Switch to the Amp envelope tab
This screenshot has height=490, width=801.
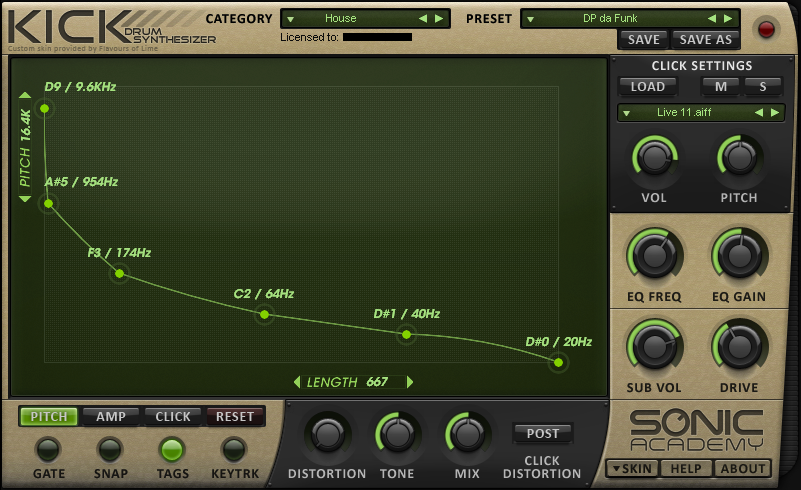point(111,416)
